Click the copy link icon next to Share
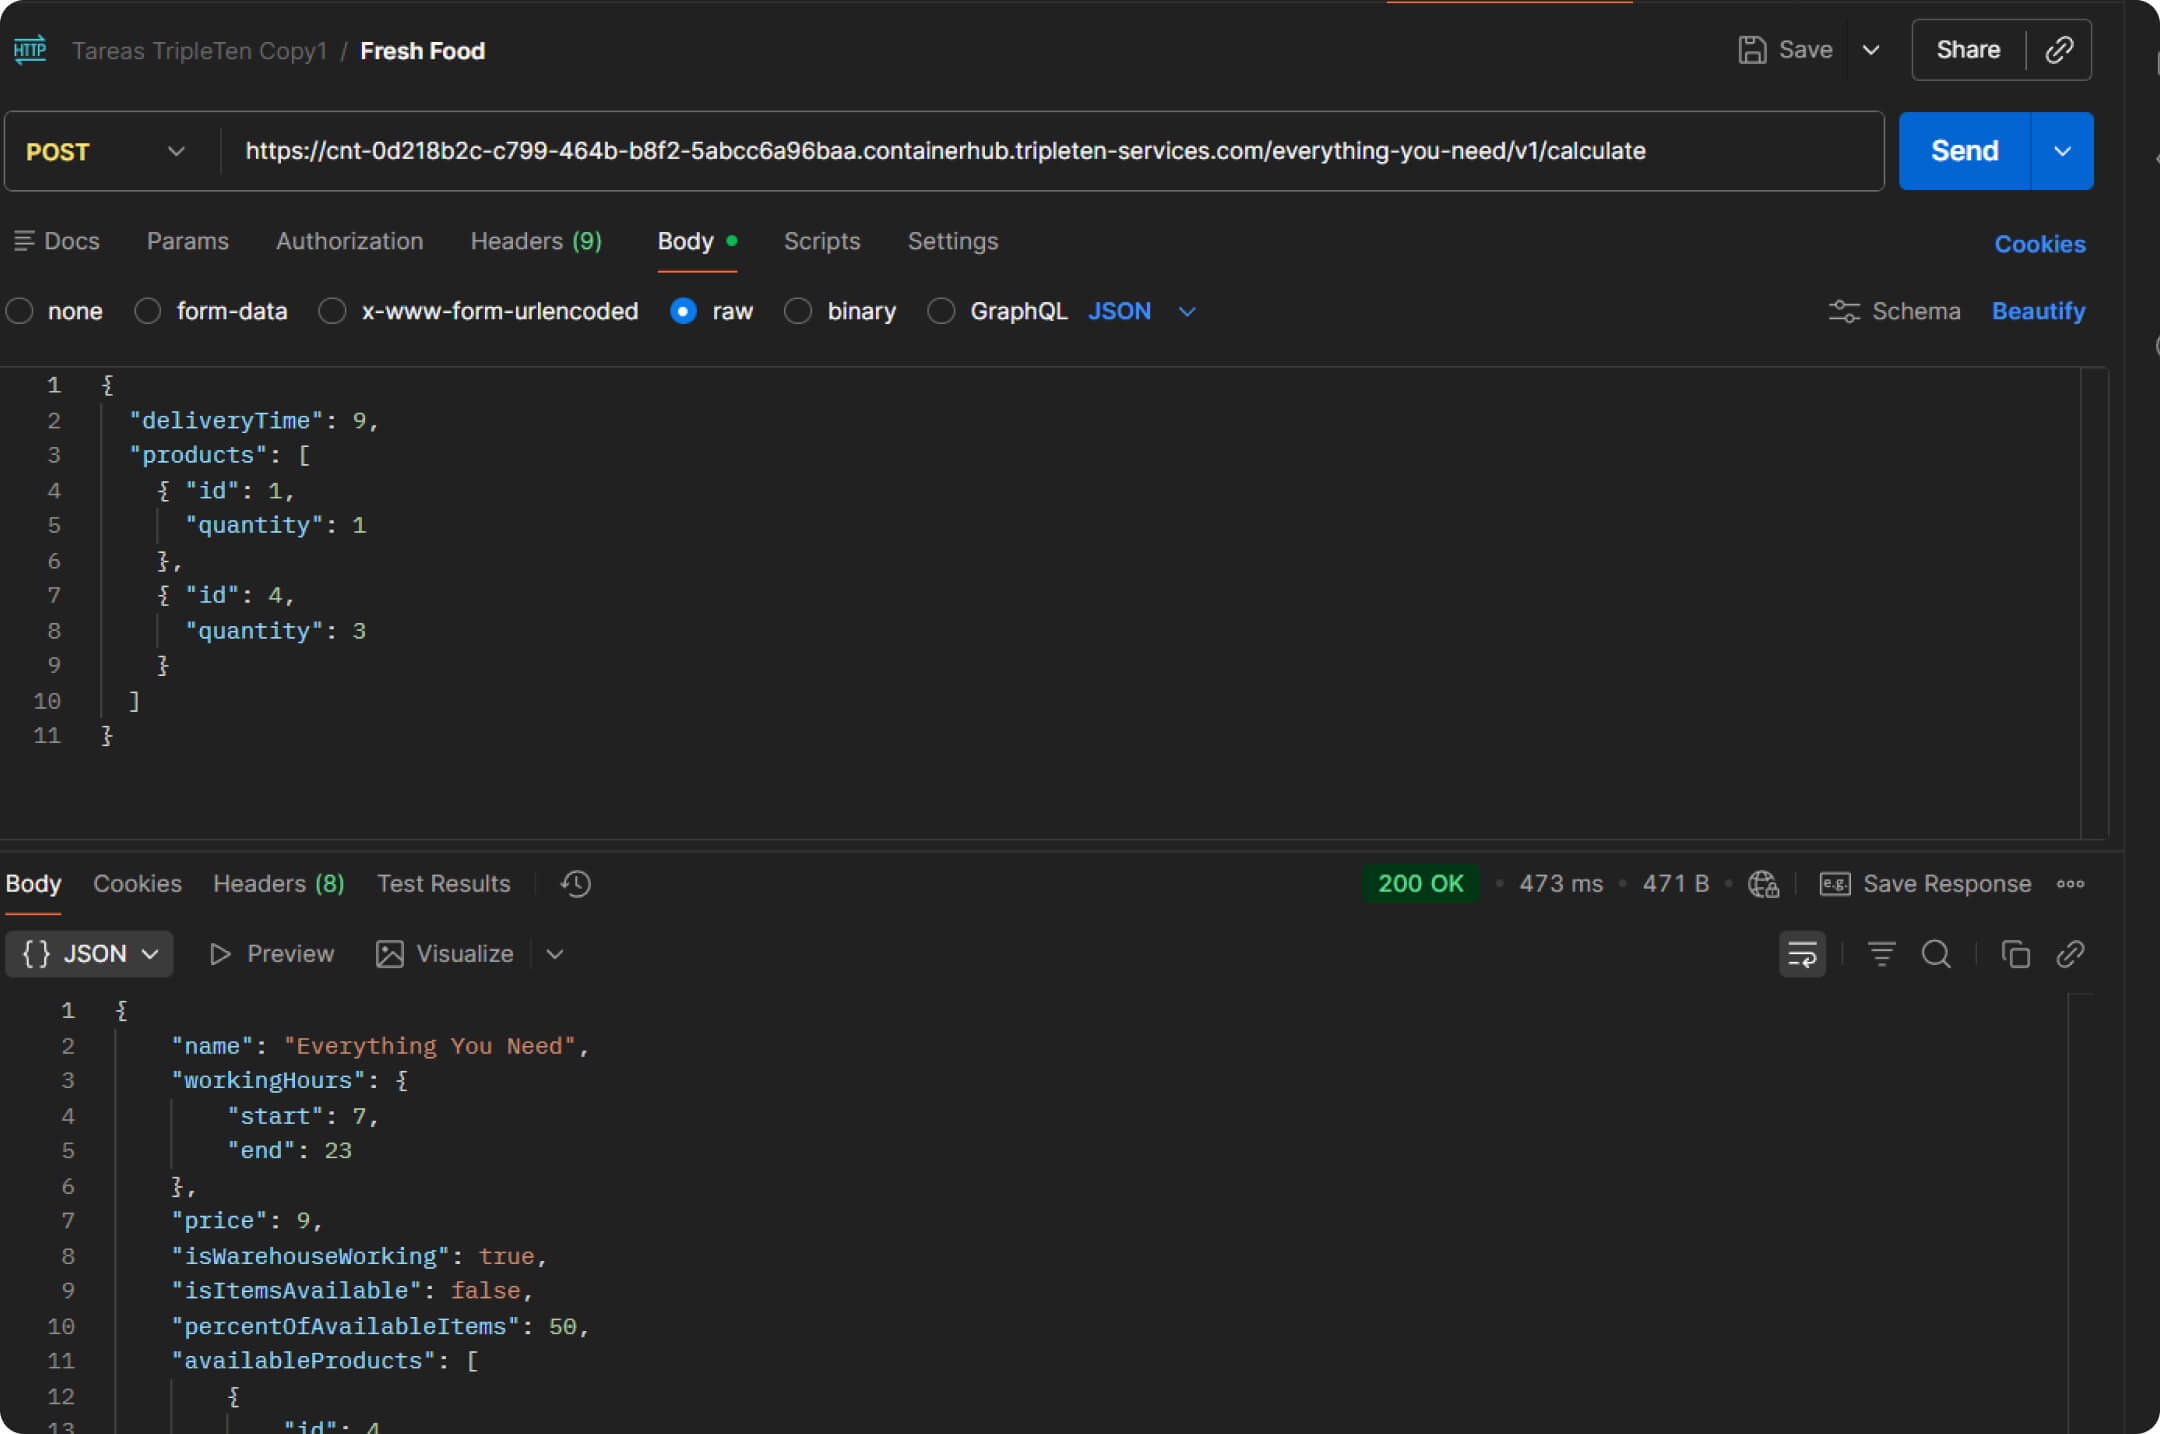The height and width of the screenshot is (1434, 2160). pos(2058,50)
